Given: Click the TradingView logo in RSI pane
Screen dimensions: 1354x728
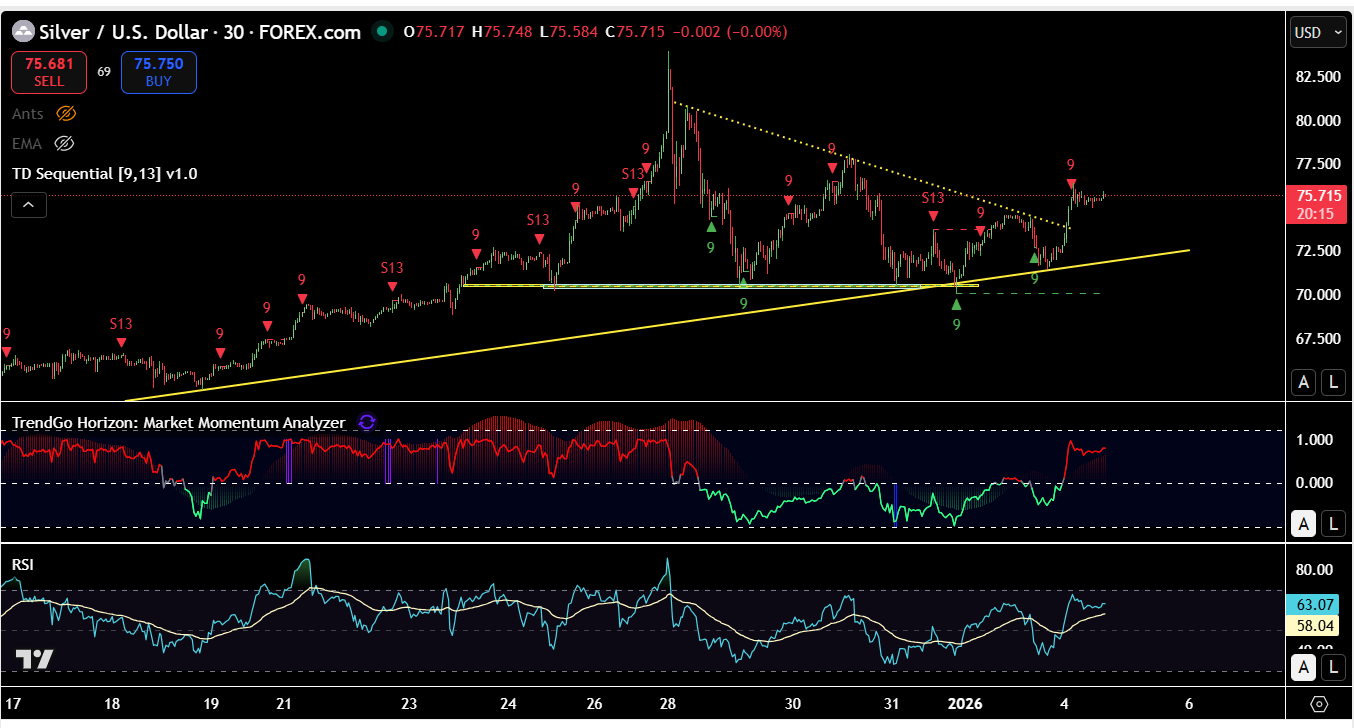Looking at the screenshot, I should point(35,659).
